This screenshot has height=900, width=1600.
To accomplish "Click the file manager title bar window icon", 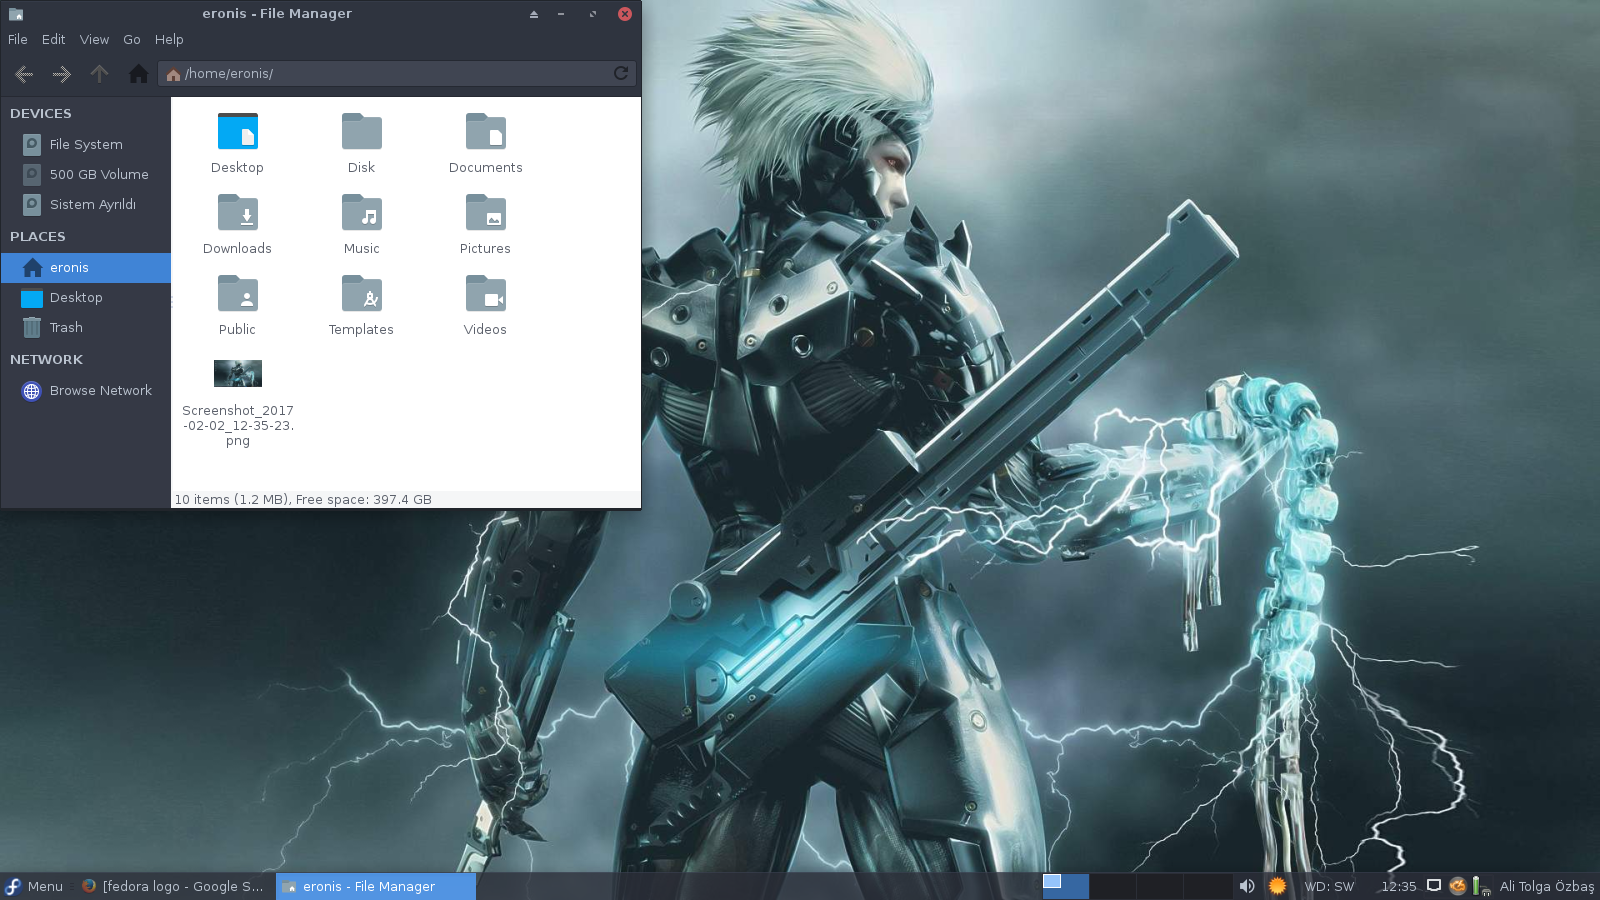I will pyautogui.click(x=16, y=14).
